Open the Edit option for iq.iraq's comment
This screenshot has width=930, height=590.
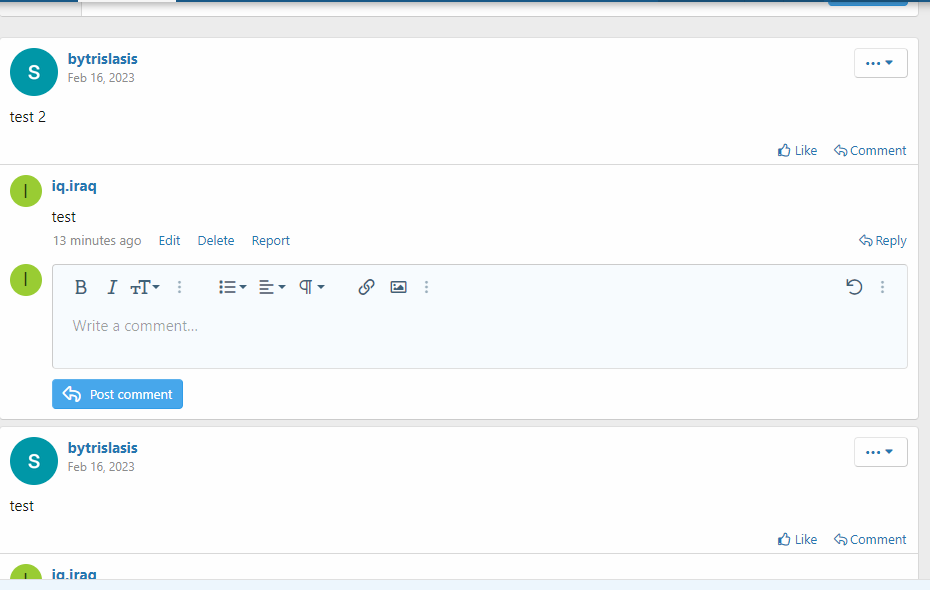(169, 240)
